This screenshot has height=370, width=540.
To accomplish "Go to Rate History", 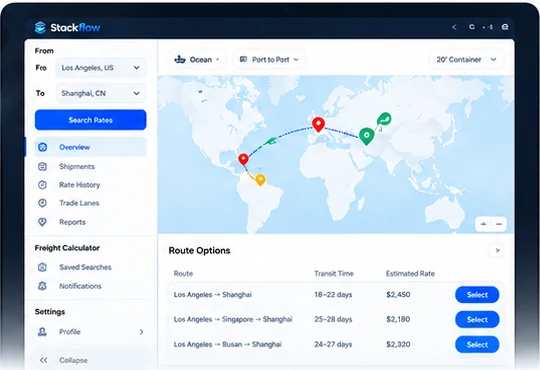I will coord(91,185).
